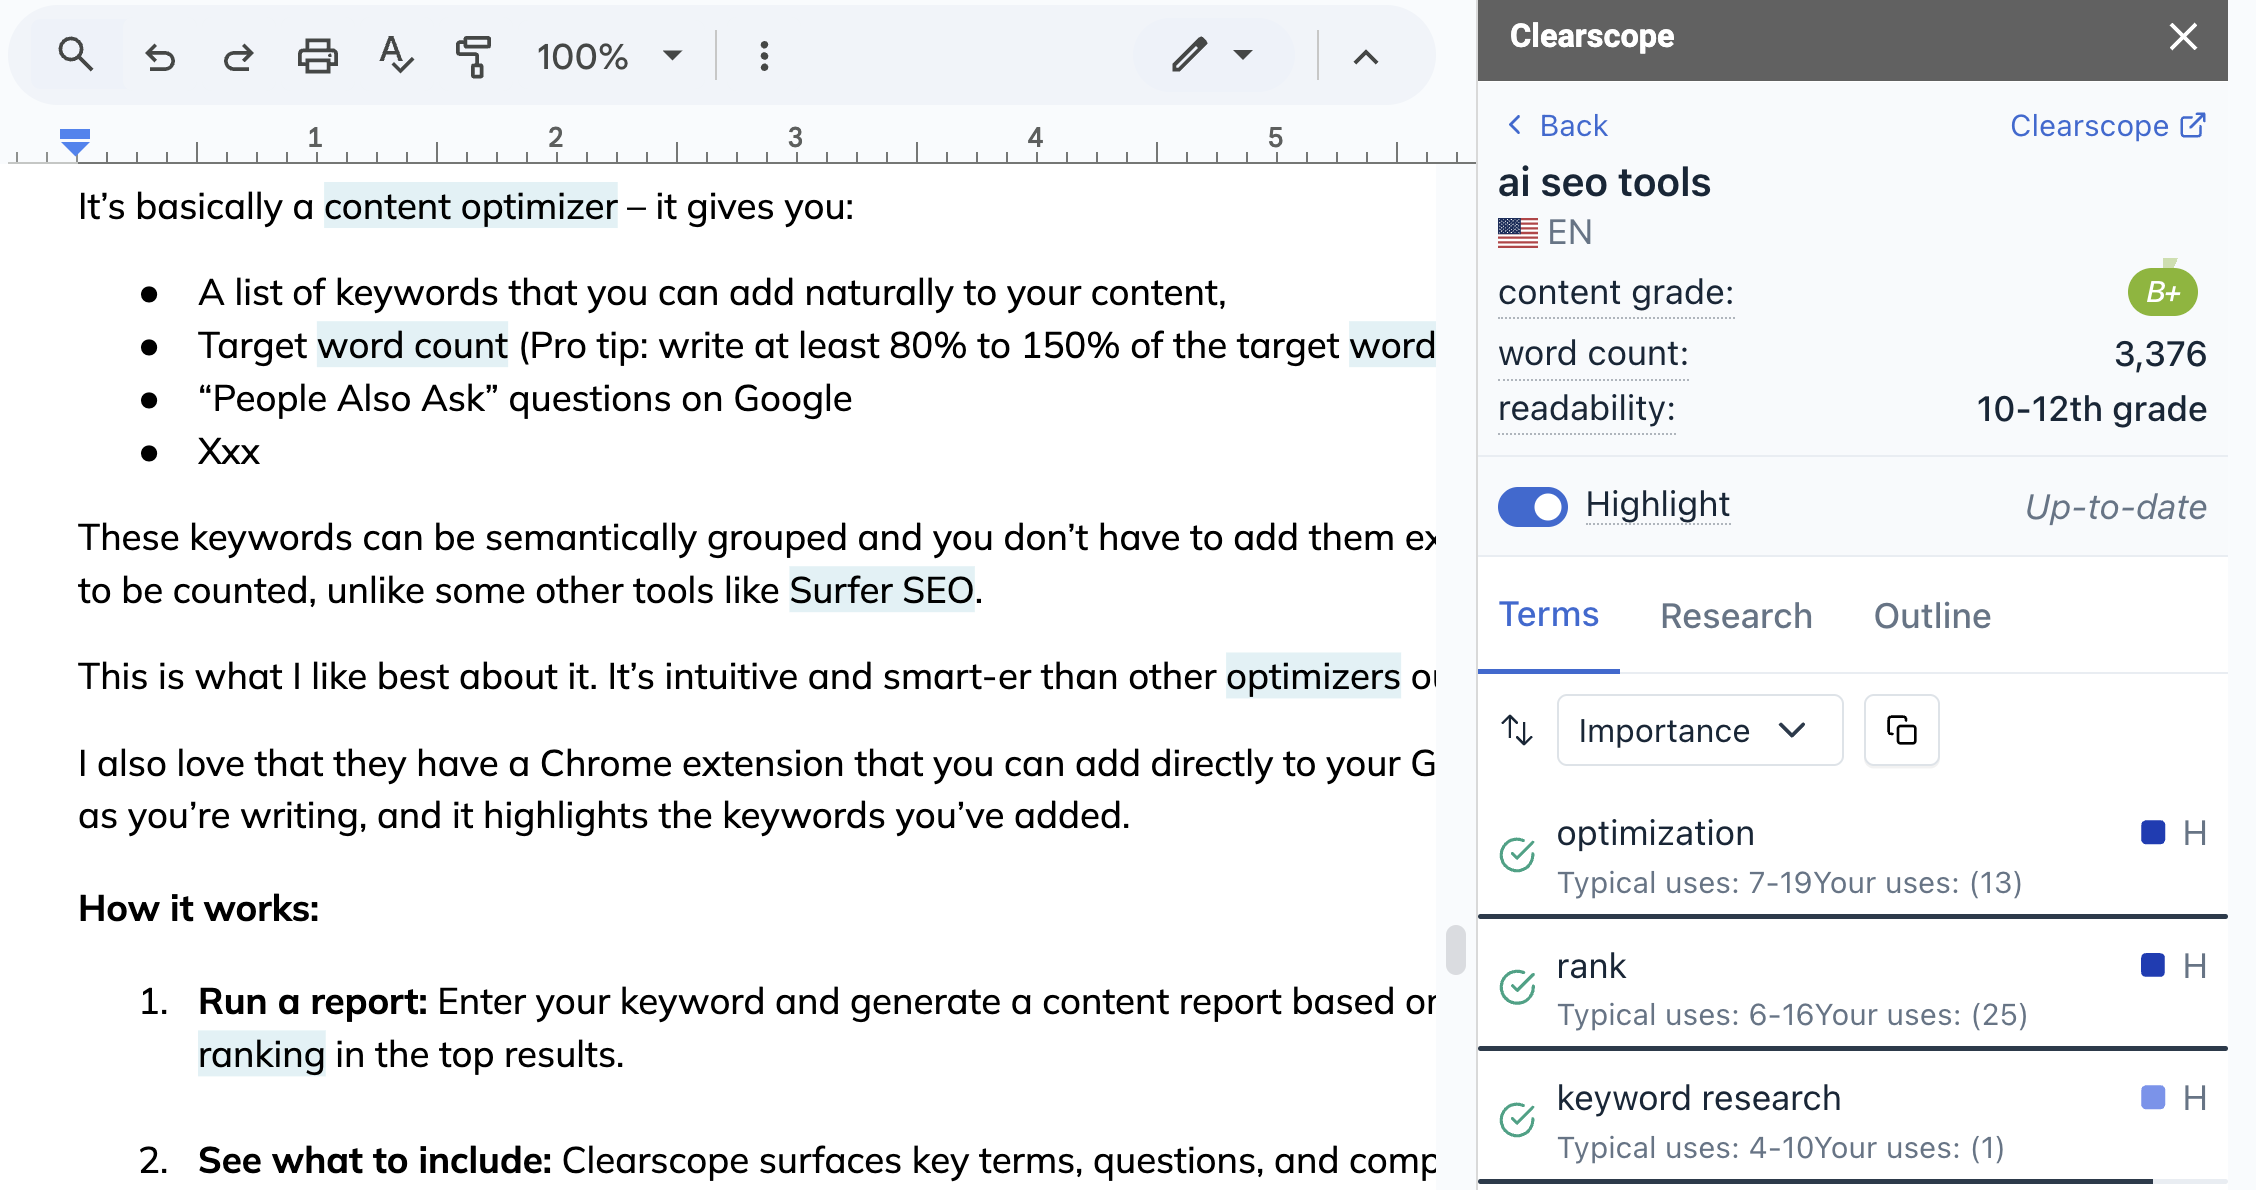Undo the last edit
The width and height of the screenshot is (2256, 1190).
click(159, 55)
